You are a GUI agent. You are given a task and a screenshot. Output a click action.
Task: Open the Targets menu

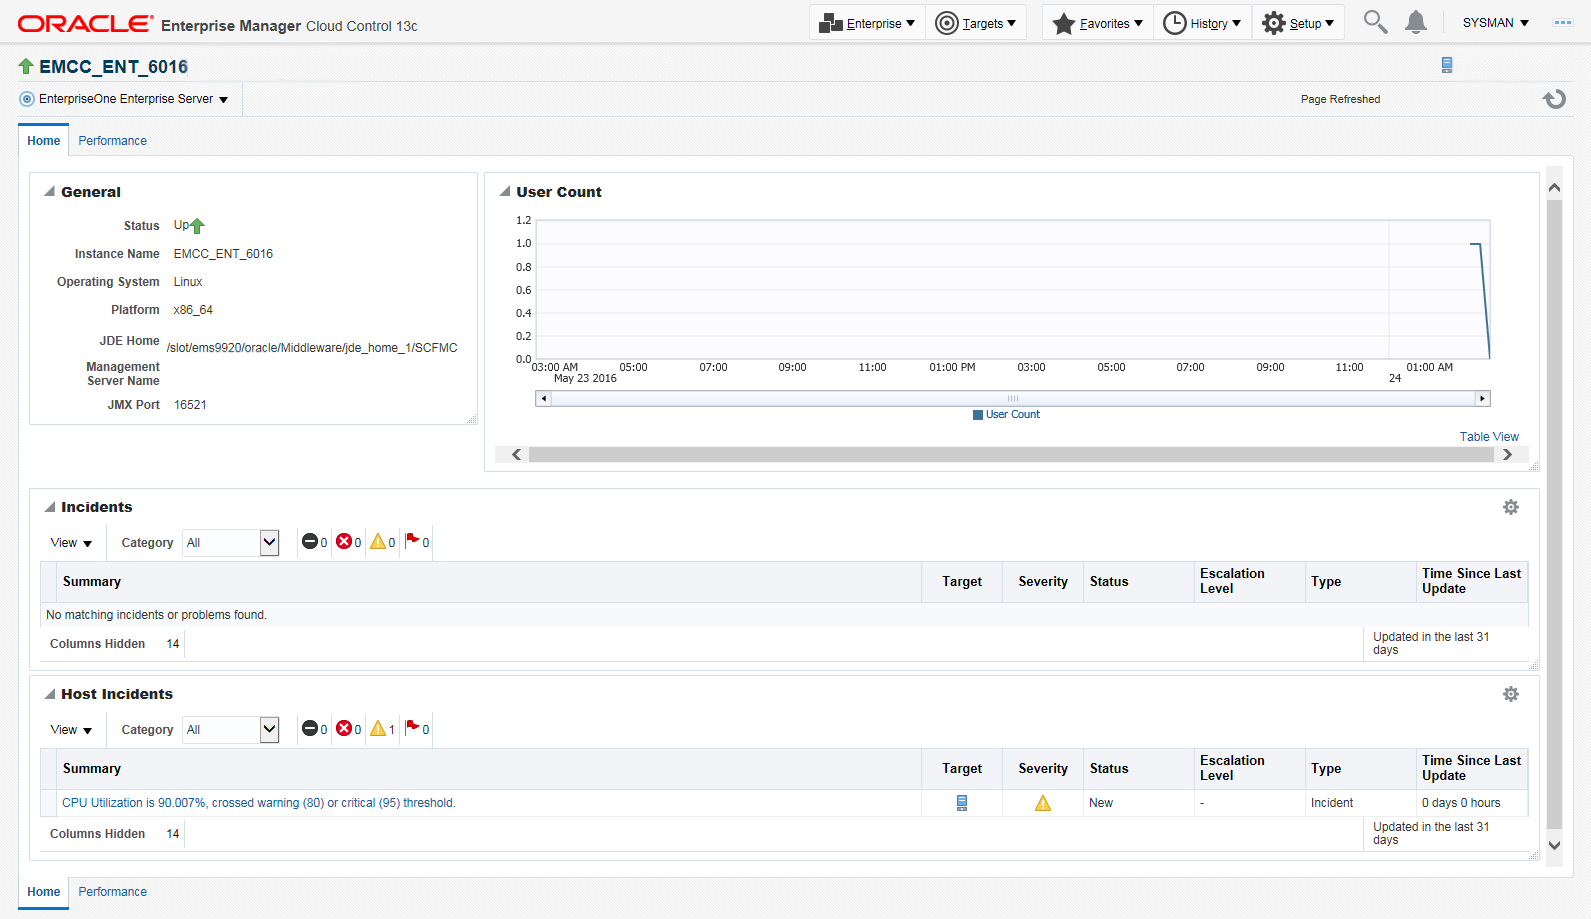(x=976, y=23)
